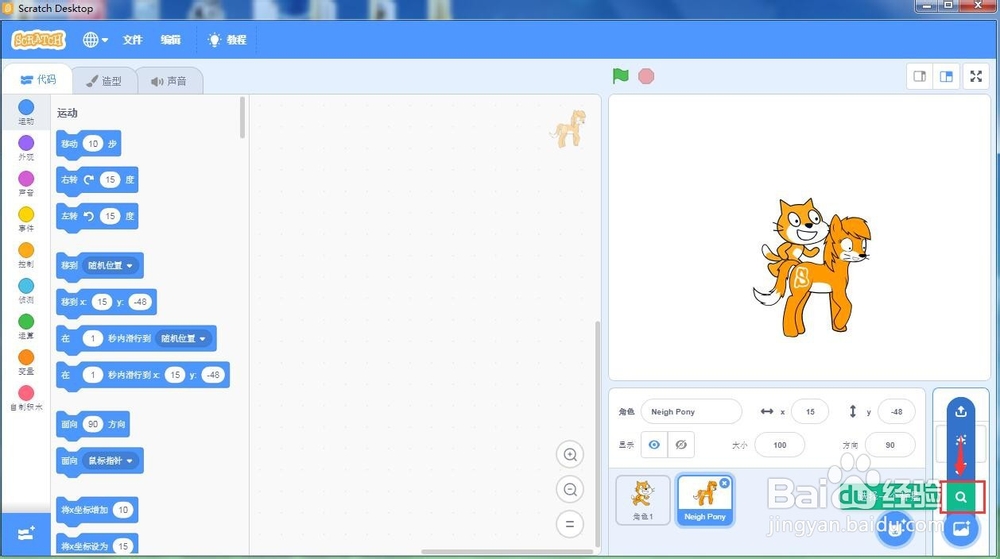Open 鼠标指针 dropdown in 面向 block
The height and width of the screenshot is (559, 1000).
(x=111, y=460)
